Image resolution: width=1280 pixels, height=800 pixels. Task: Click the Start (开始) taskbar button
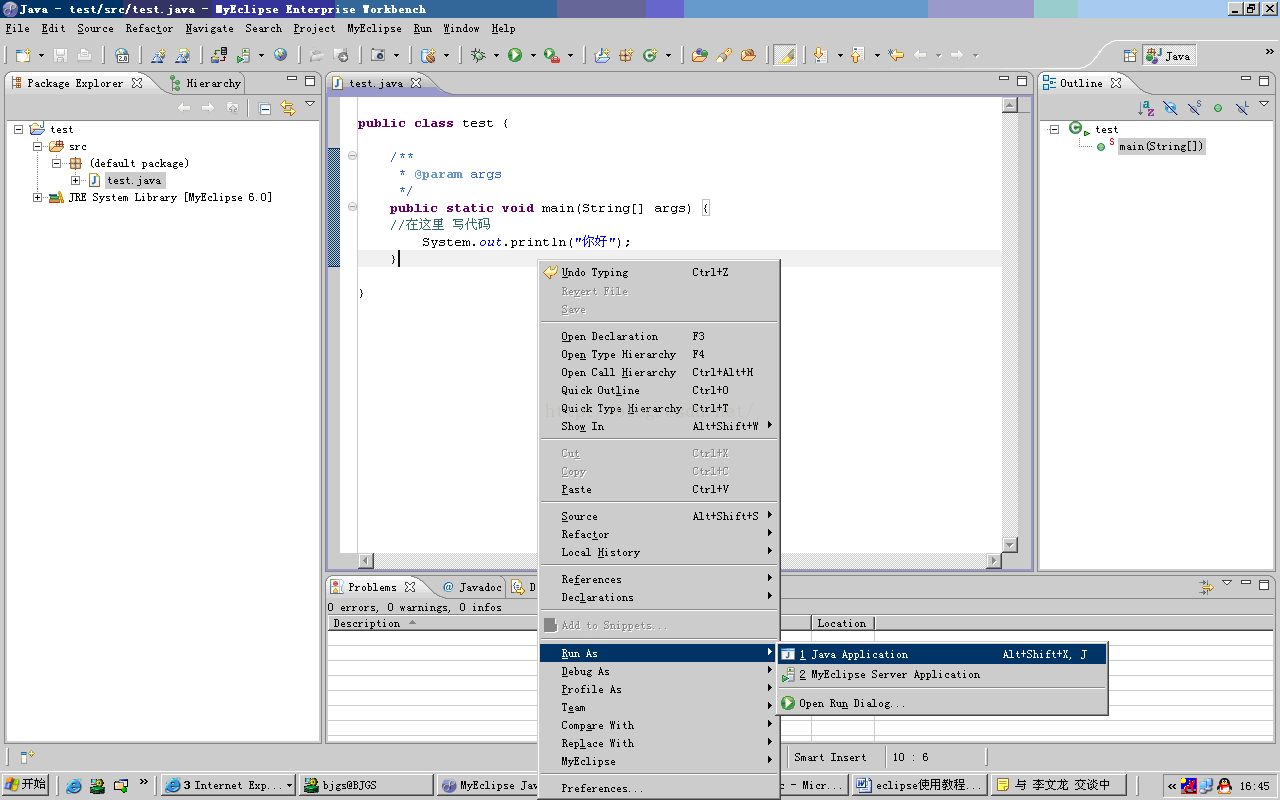point(26,785)
